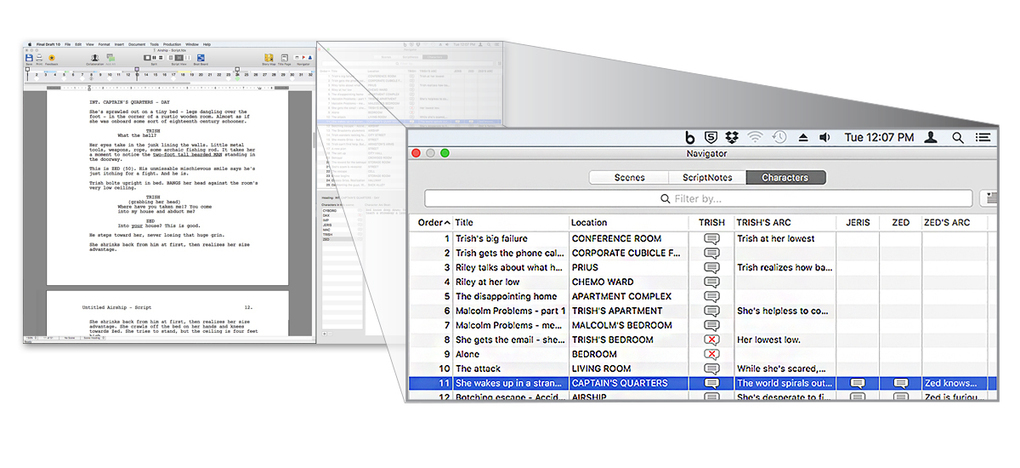
Task: Click JERIS speech bubble in Captain's Quarters row
Action: (x=857, y=383)
